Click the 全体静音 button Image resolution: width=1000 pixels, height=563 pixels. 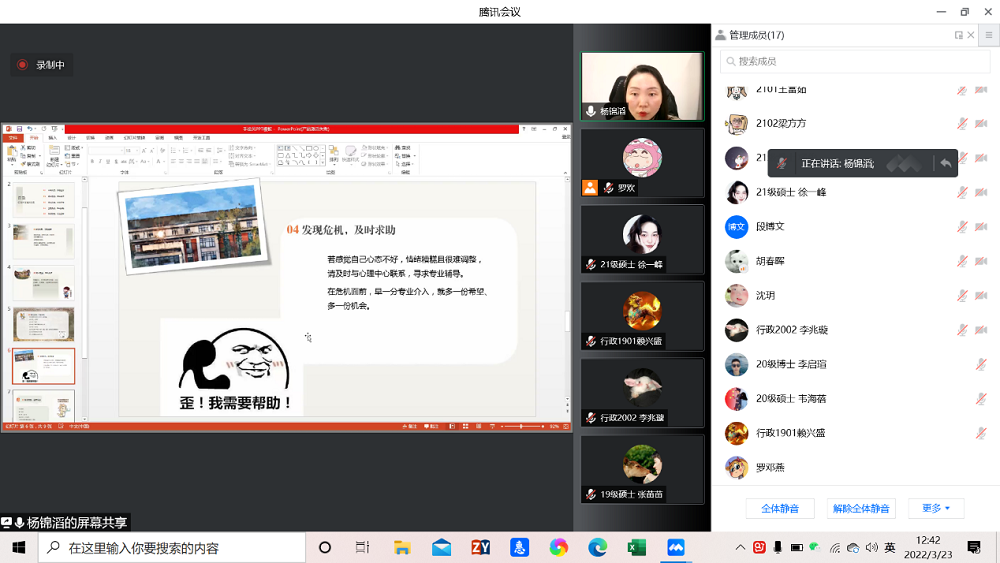point(780,508)
